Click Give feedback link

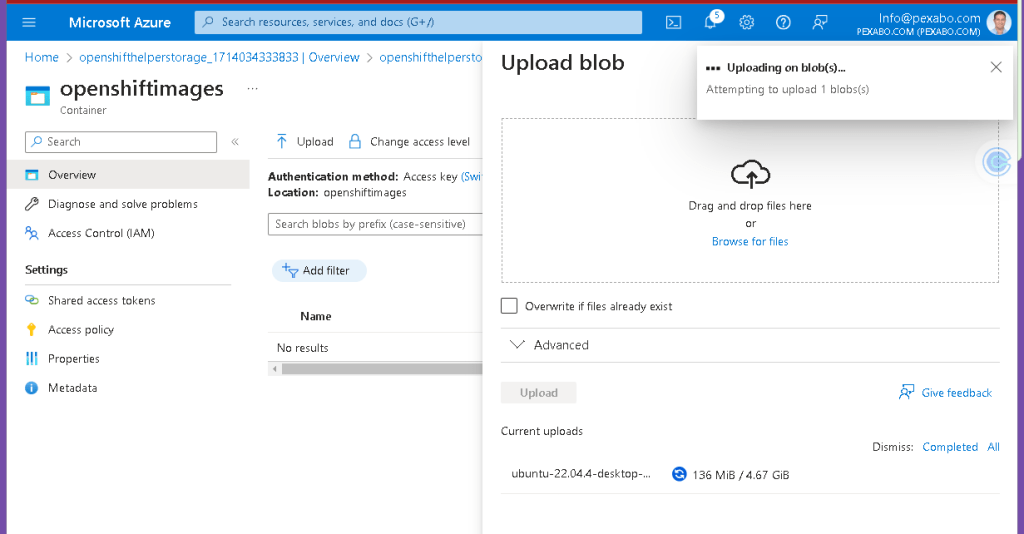coord(946,392)
